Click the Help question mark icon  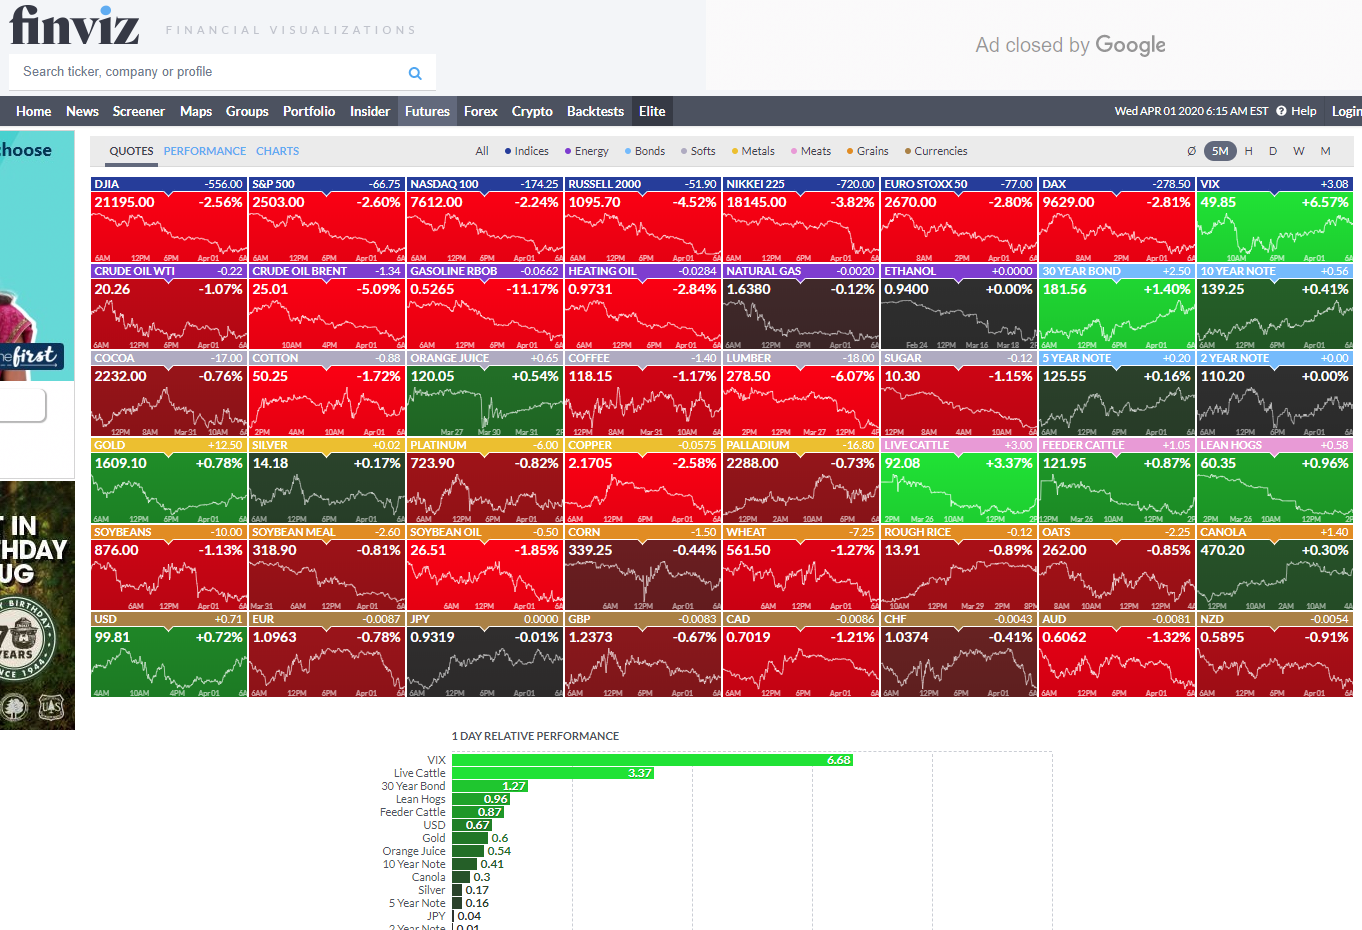click(x=1281, y=111)
